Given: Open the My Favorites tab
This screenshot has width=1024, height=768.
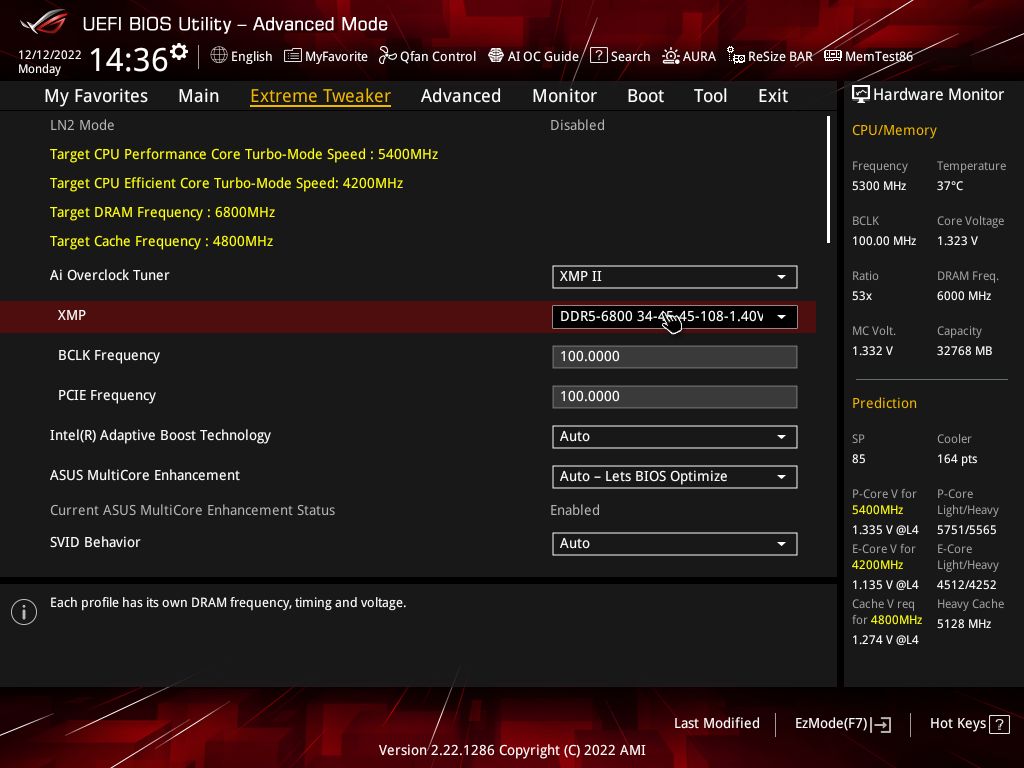Looking at the screenshot, I should click(96, 95).
